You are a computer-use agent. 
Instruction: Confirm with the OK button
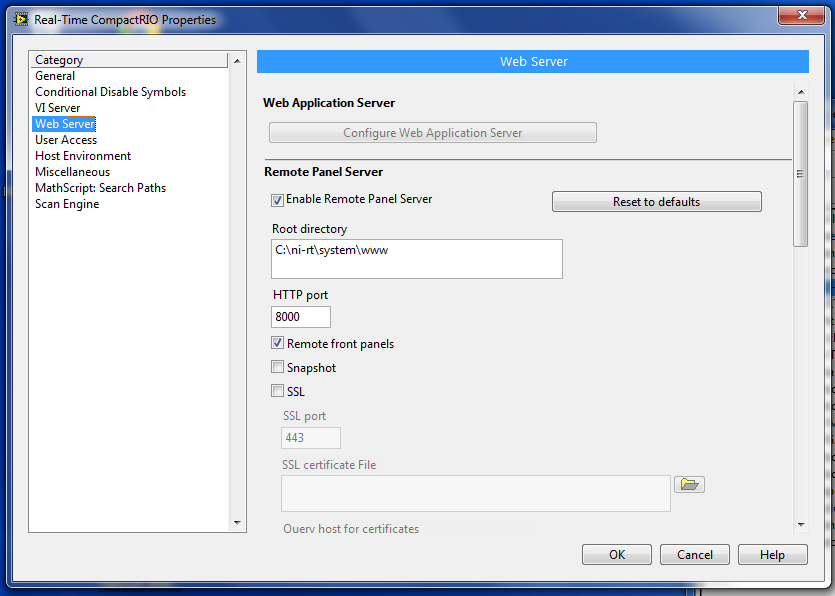click(x=617, y=554)
